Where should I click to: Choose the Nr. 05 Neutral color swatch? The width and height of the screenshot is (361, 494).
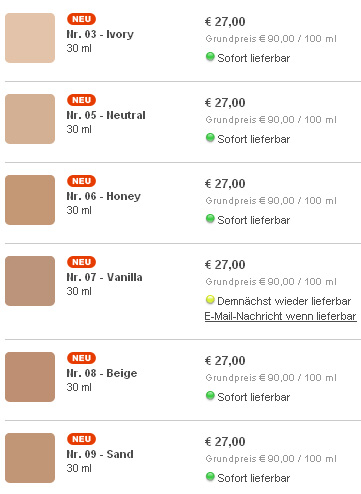pyautogui.click(x=30, y=119)
